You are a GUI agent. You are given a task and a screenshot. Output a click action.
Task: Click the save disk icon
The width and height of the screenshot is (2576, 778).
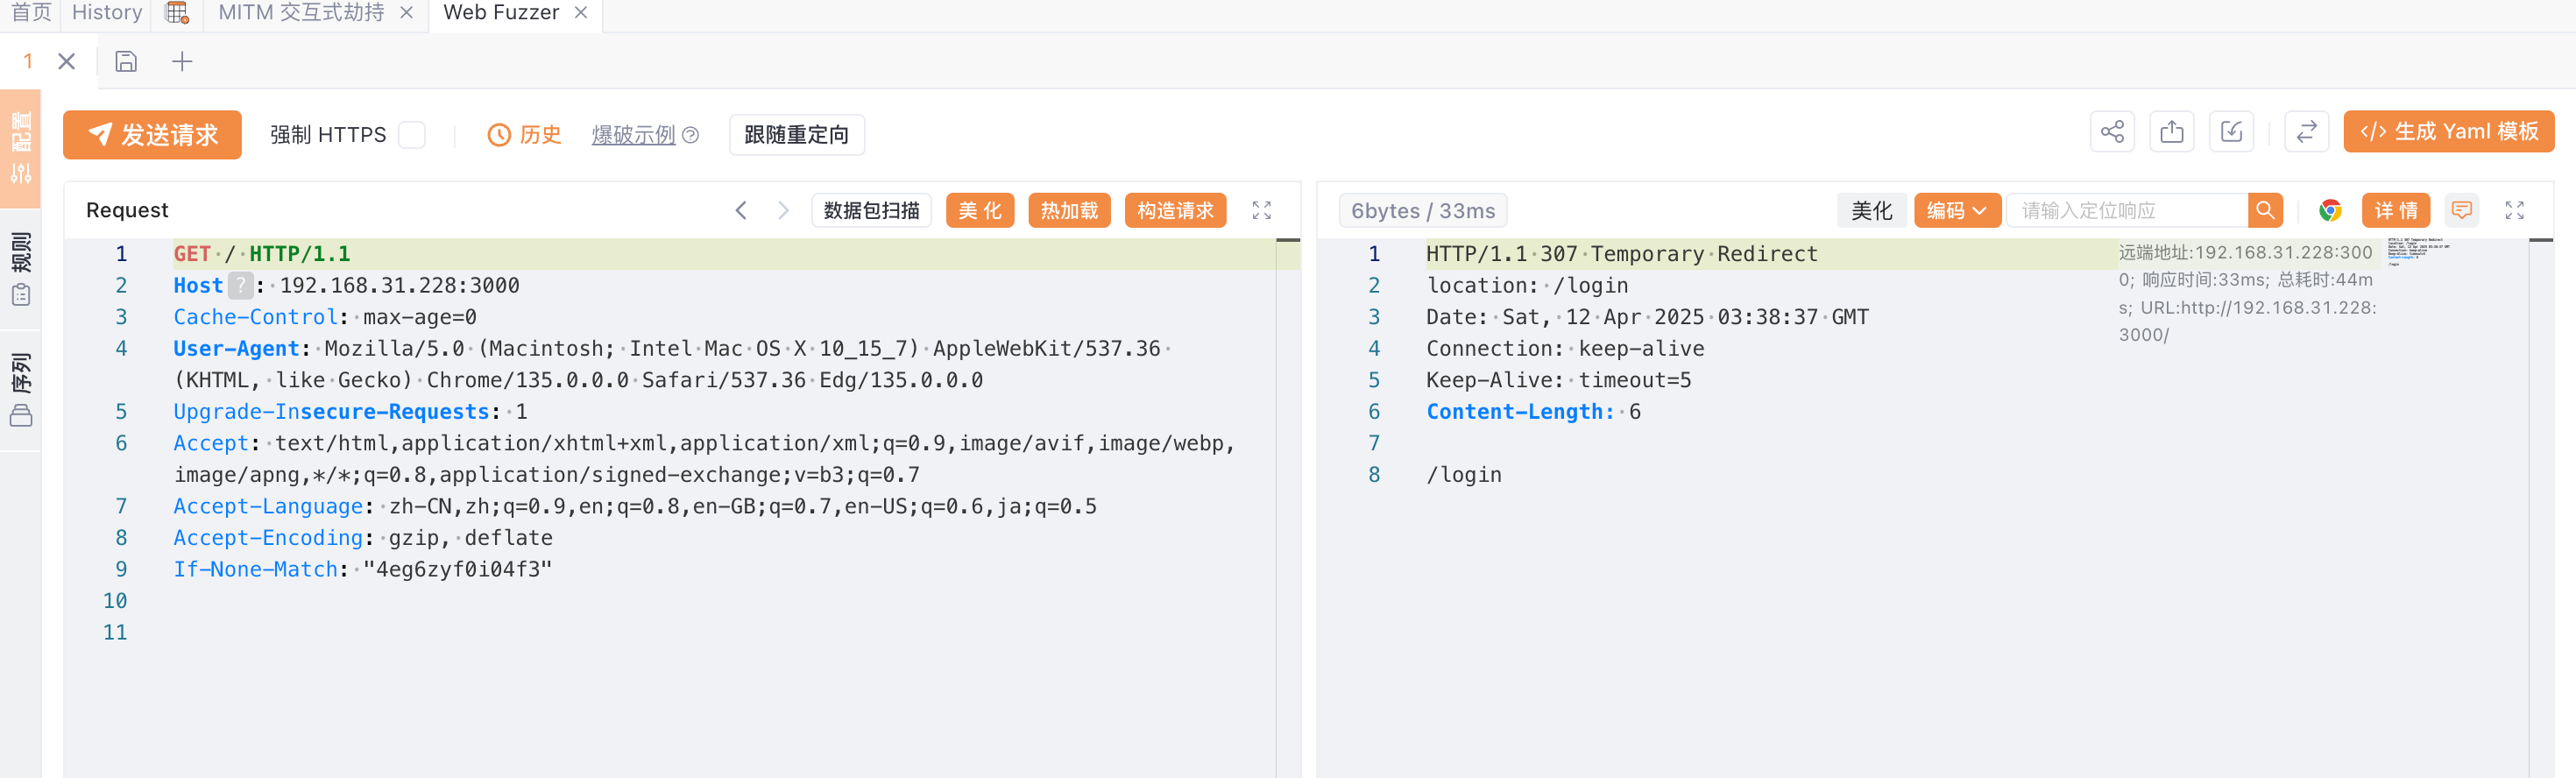pyautogui.click(x=126, y=62)
